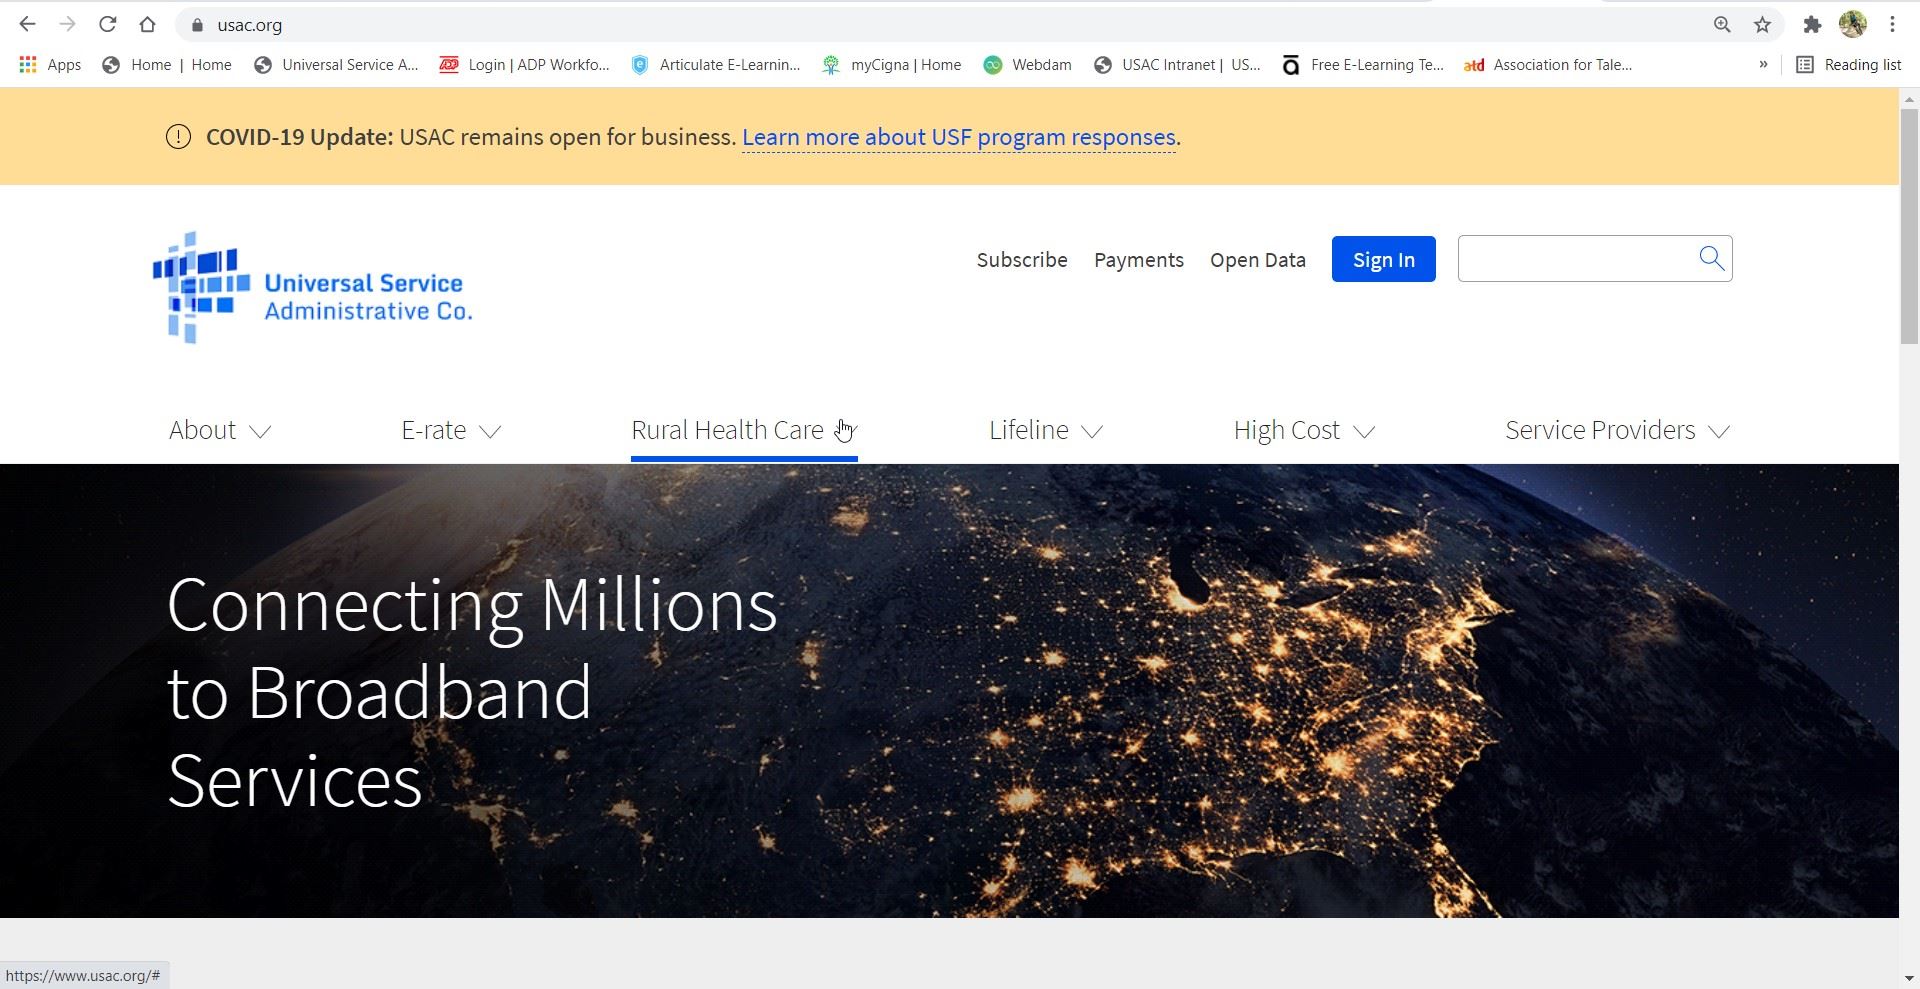1920x989 pixels.
Task: Bookmark this page with star icon
Action: [x=1763, y=25]
